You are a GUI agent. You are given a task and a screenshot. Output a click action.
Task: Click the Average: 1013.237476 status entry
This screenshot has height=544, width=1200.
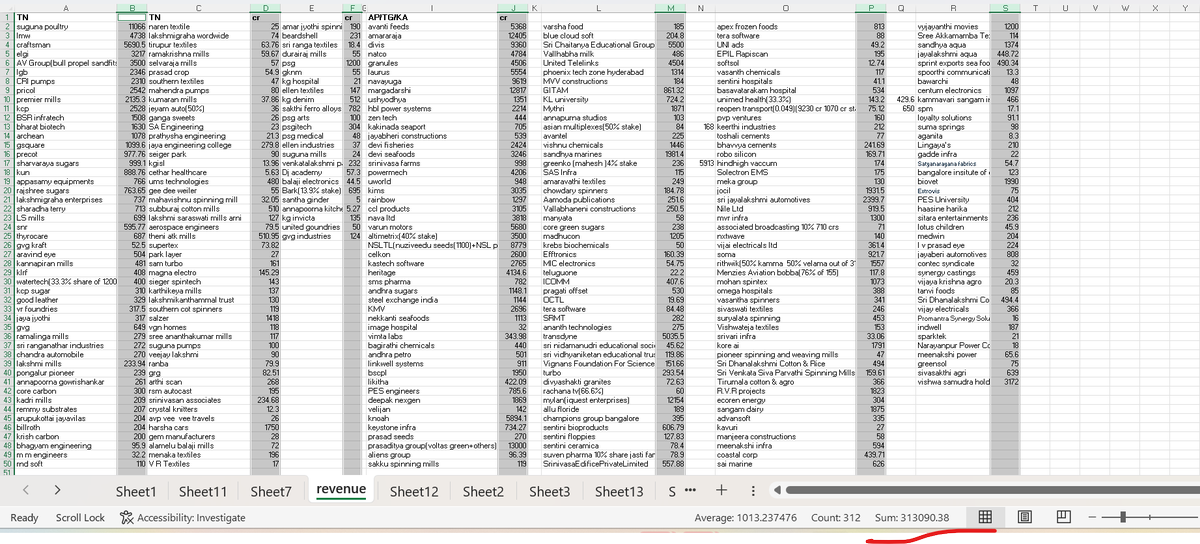click(746, 517)
